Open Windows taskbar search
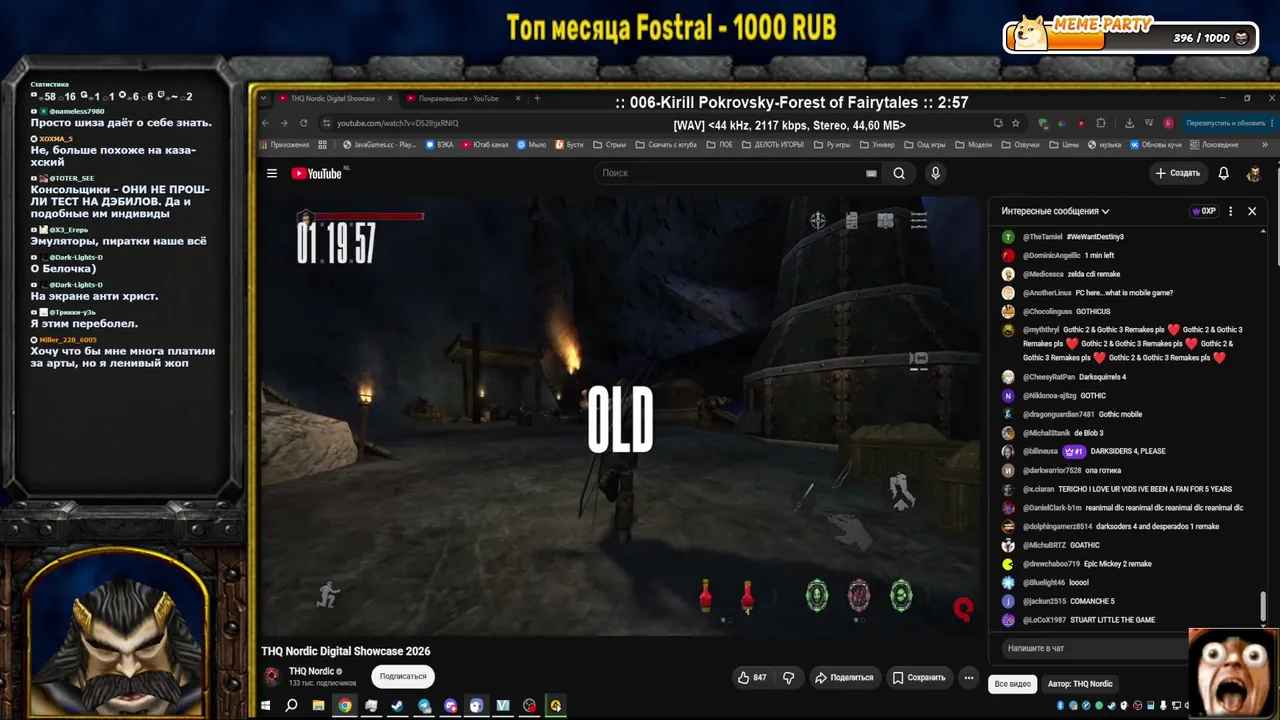Screen dimensions: 1280x720 click(x=291, y=705)
